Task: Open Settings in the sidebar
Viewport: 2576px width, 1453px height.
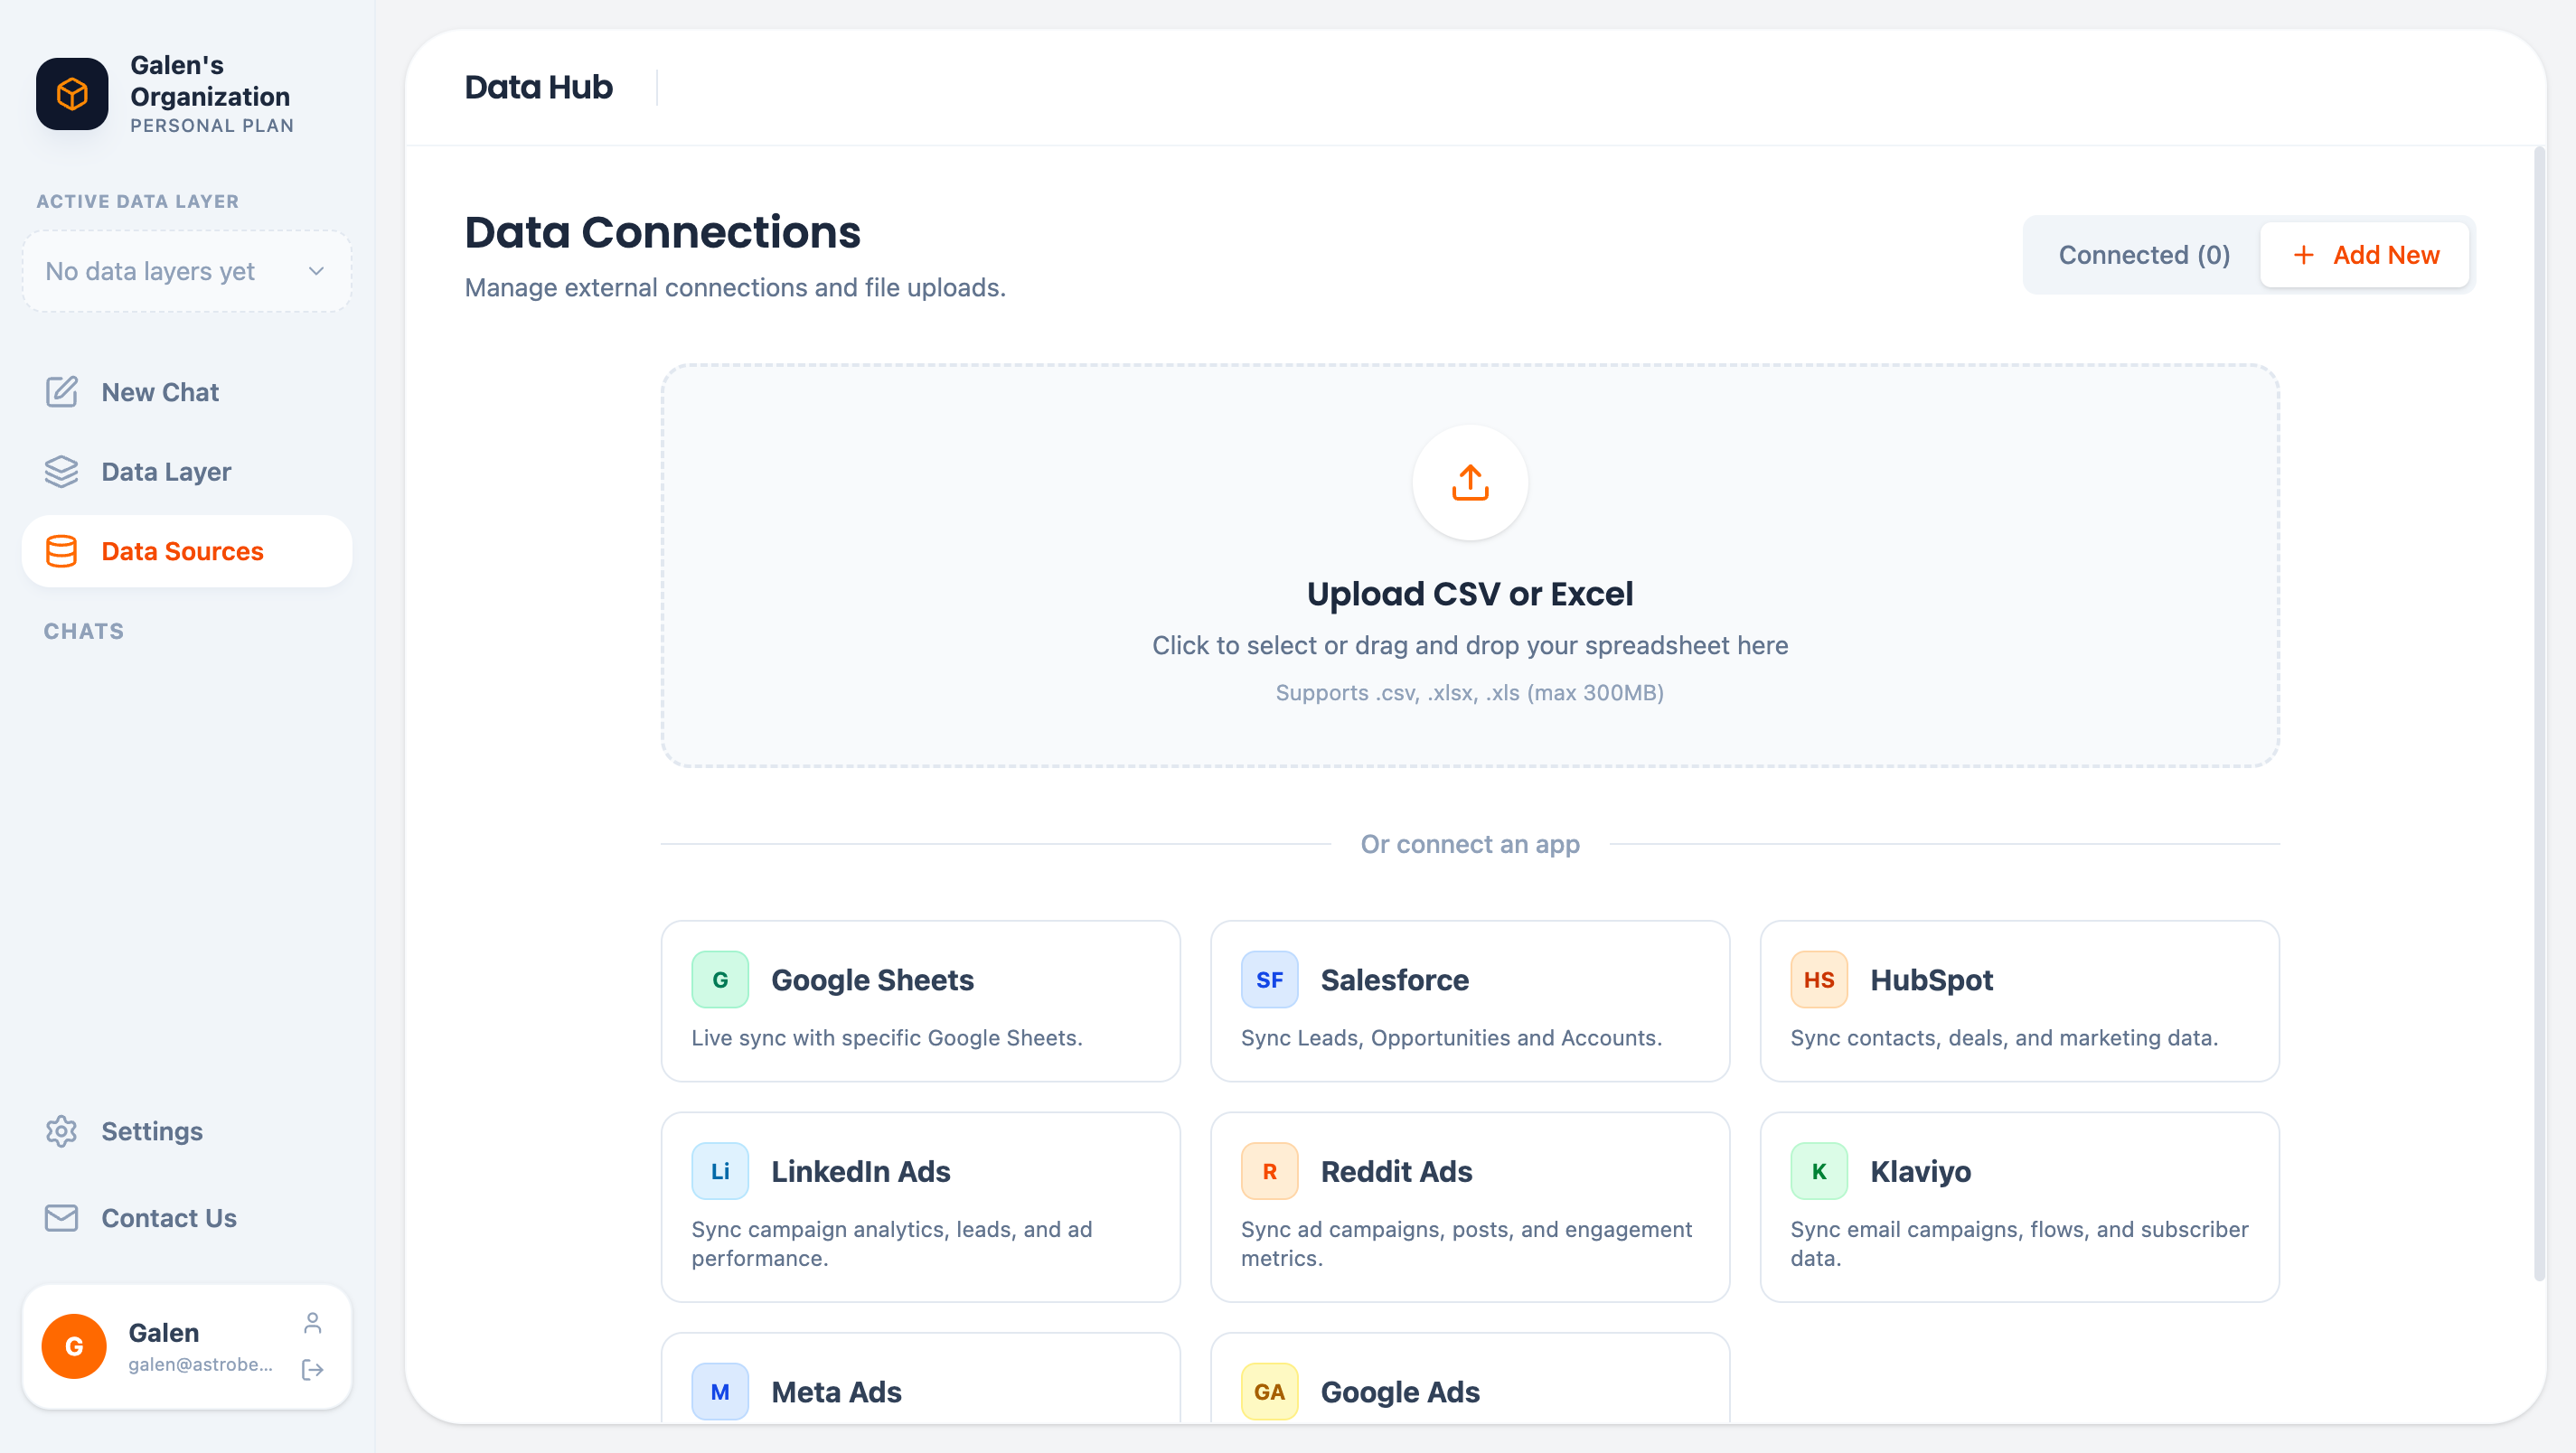Action: click(151, 1131)
